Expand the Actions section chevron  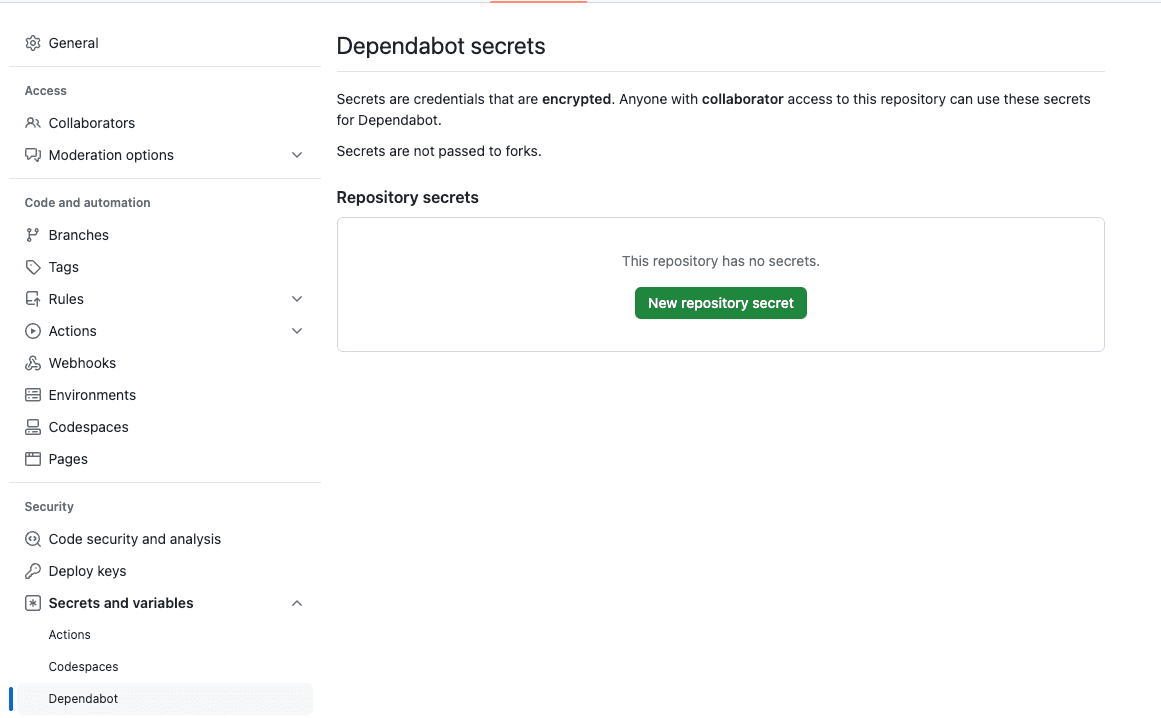297,331
